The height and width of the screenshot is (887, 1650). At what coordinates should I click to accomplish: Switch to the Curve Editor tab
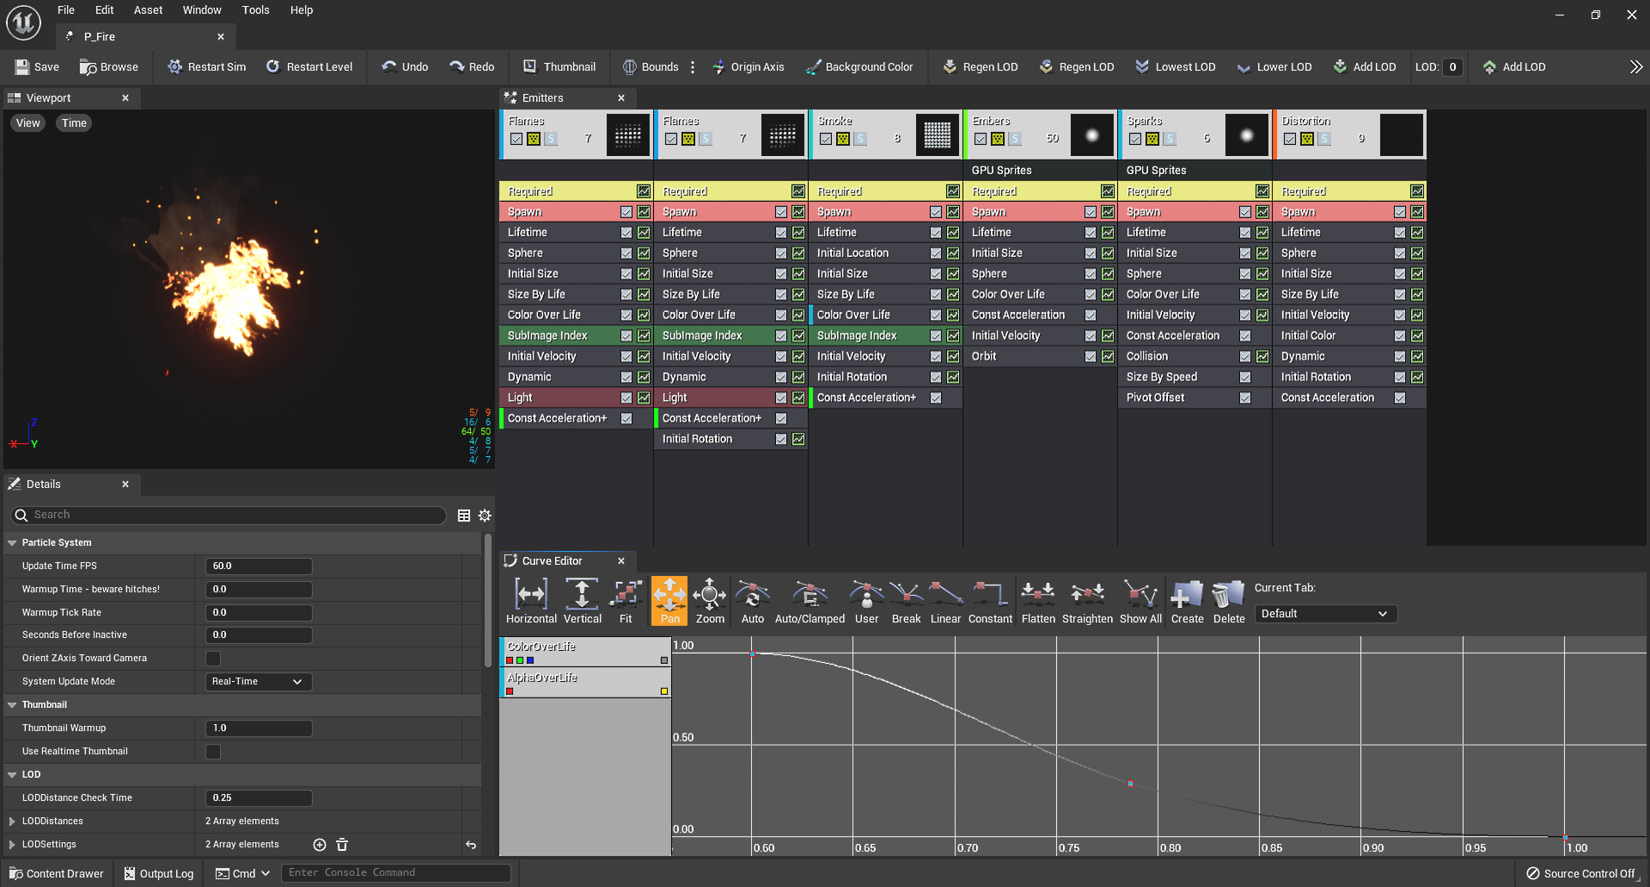pos(551,561)
